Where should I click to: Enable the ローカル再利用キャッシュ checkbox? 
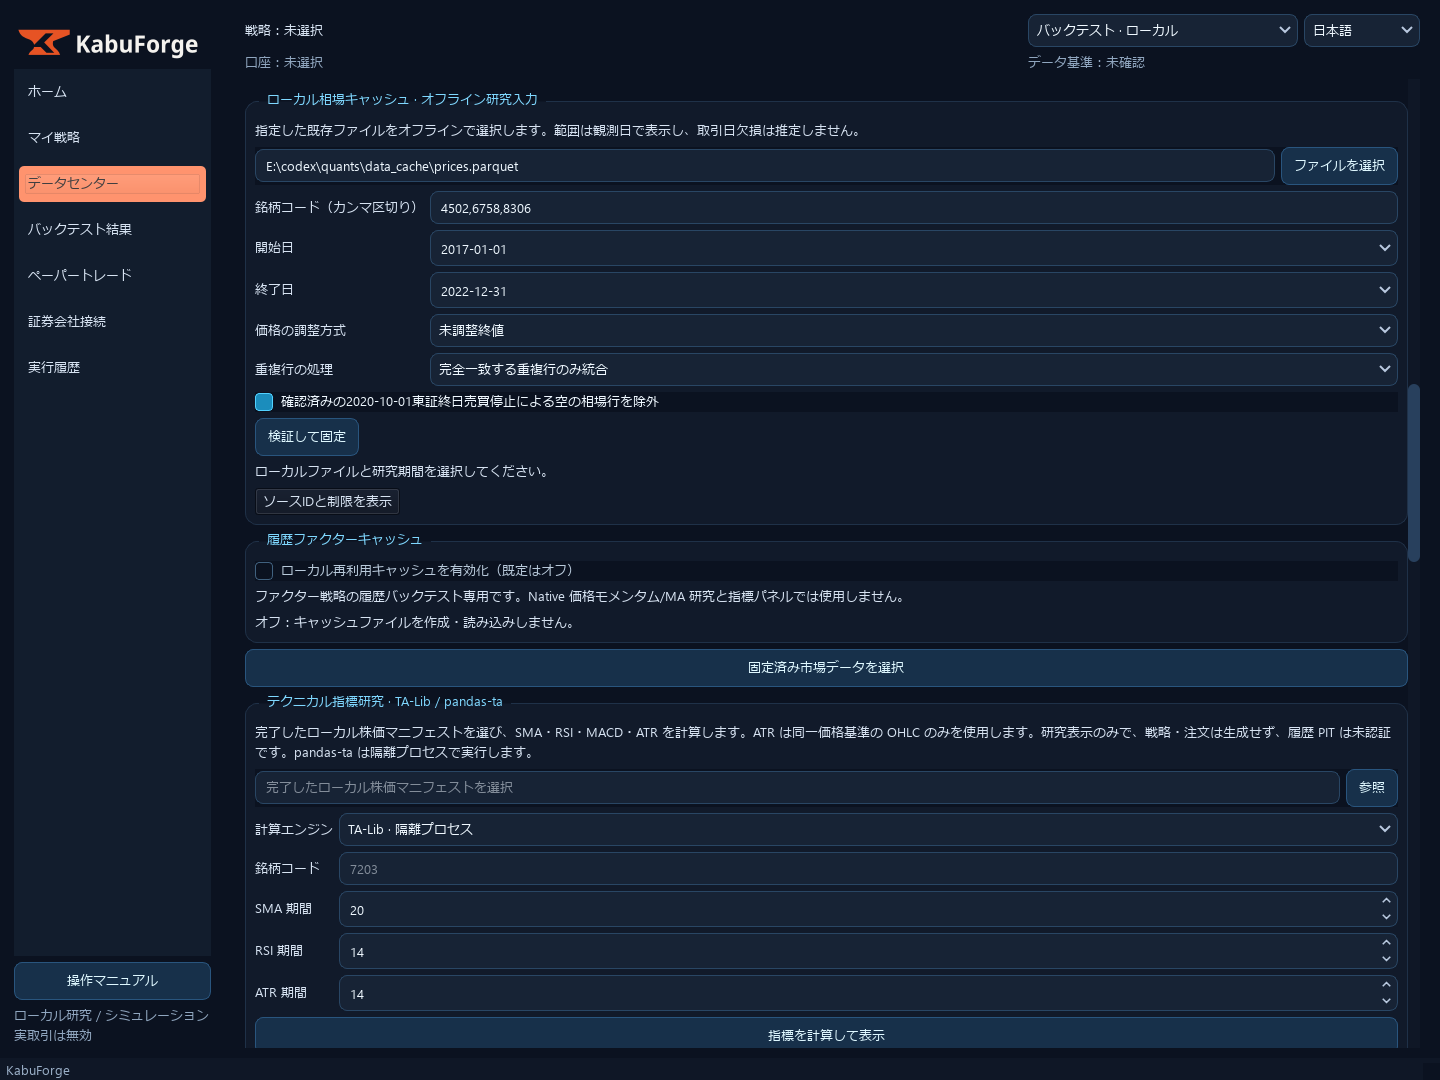tap(264, 571)
